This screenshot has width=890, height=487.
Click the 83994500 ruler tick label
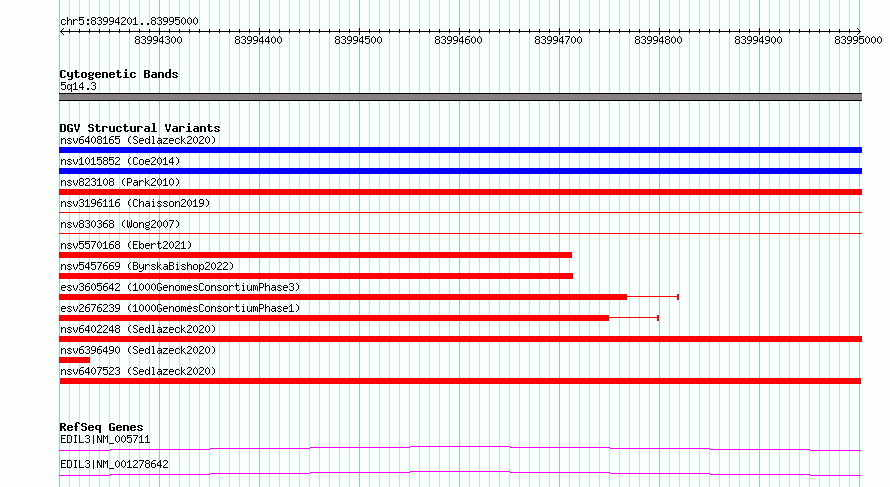358,40
